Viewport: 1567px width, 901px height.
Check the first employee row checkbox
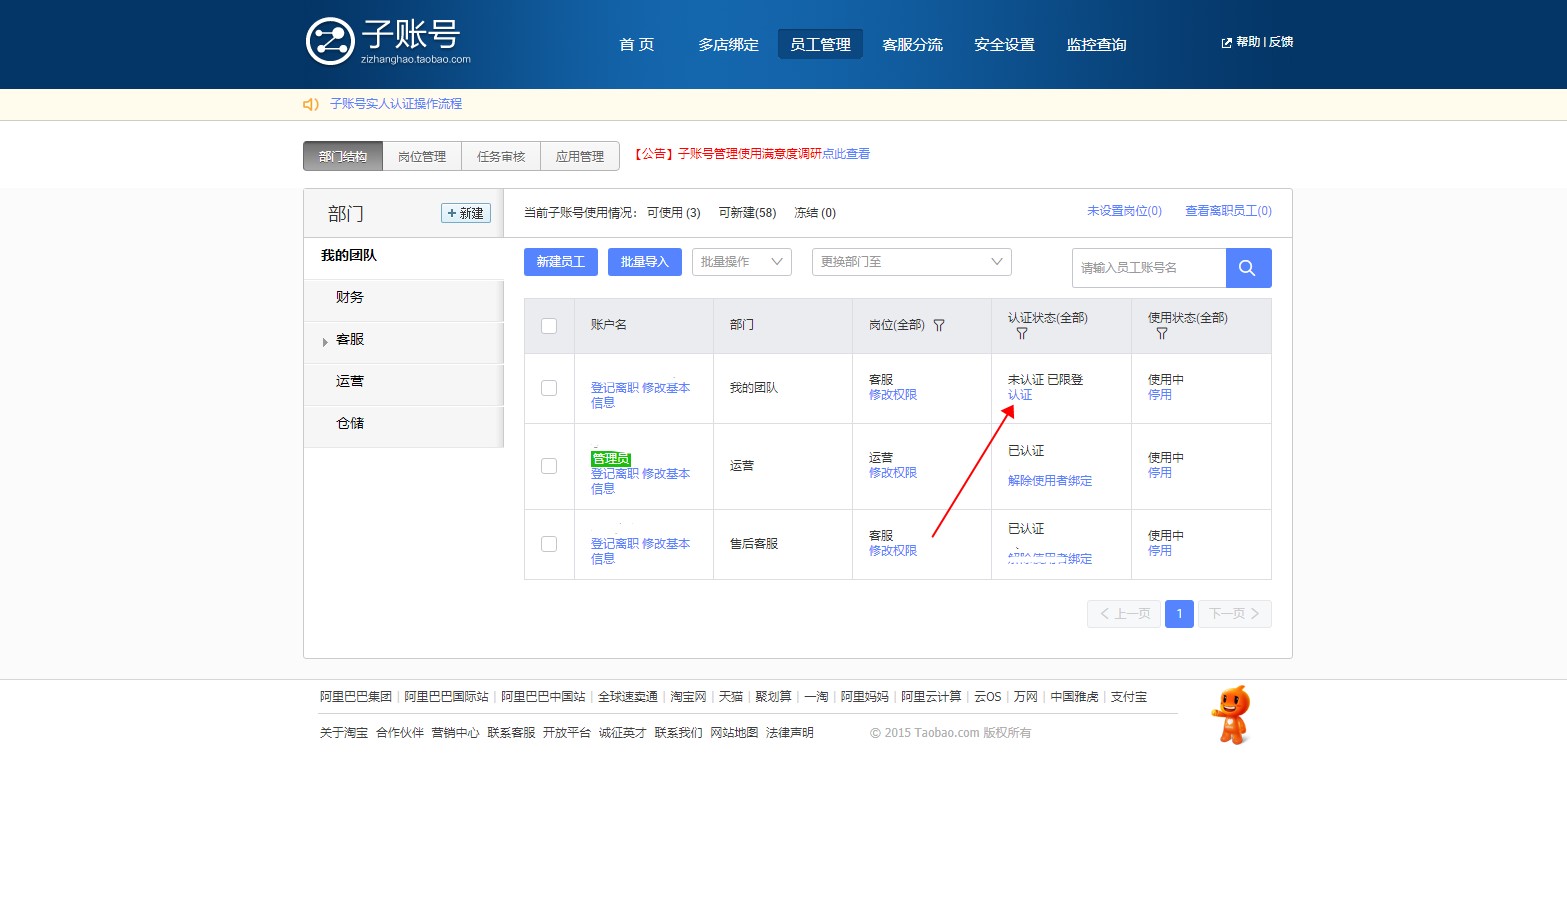[548, 388]
